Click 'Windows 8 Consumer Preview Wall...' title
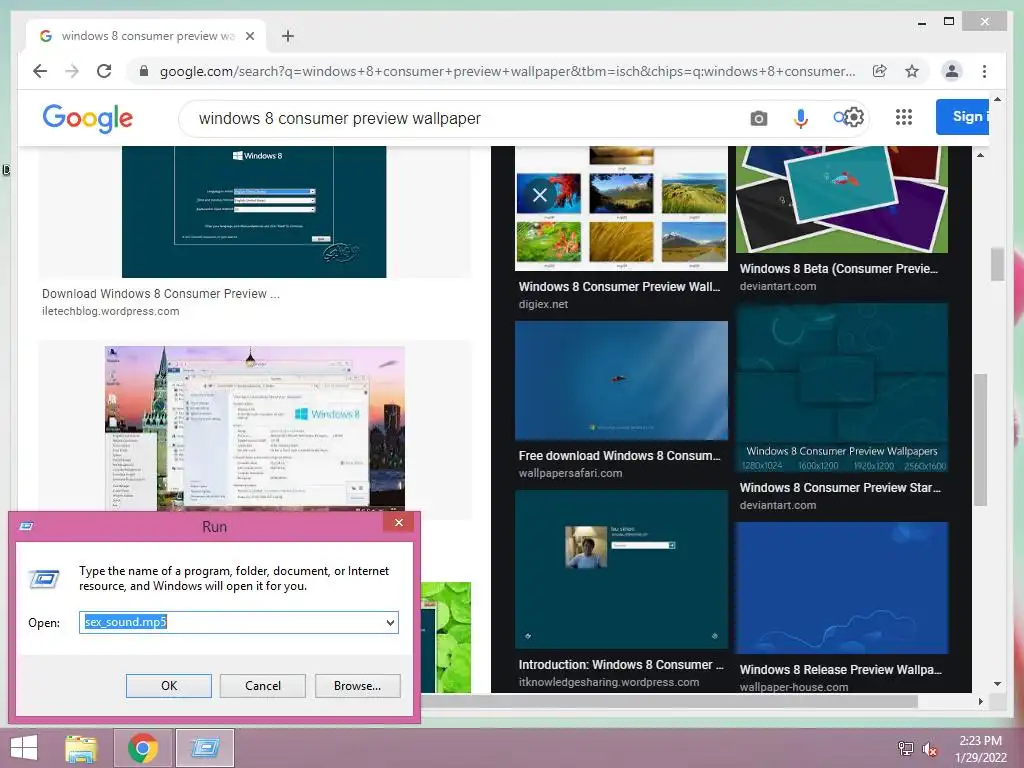 coord(619,287)
